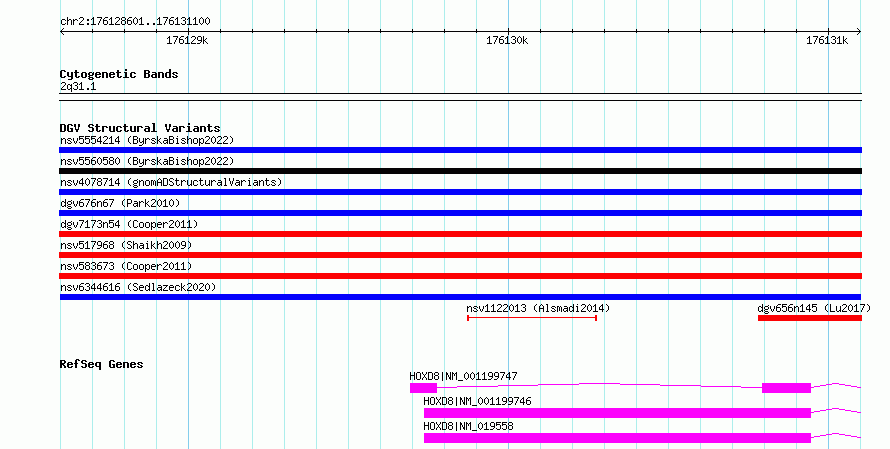Click the HOXD8|NM_019558 transcript label
This screenshot has width=890, height=449.
[468, 426]
